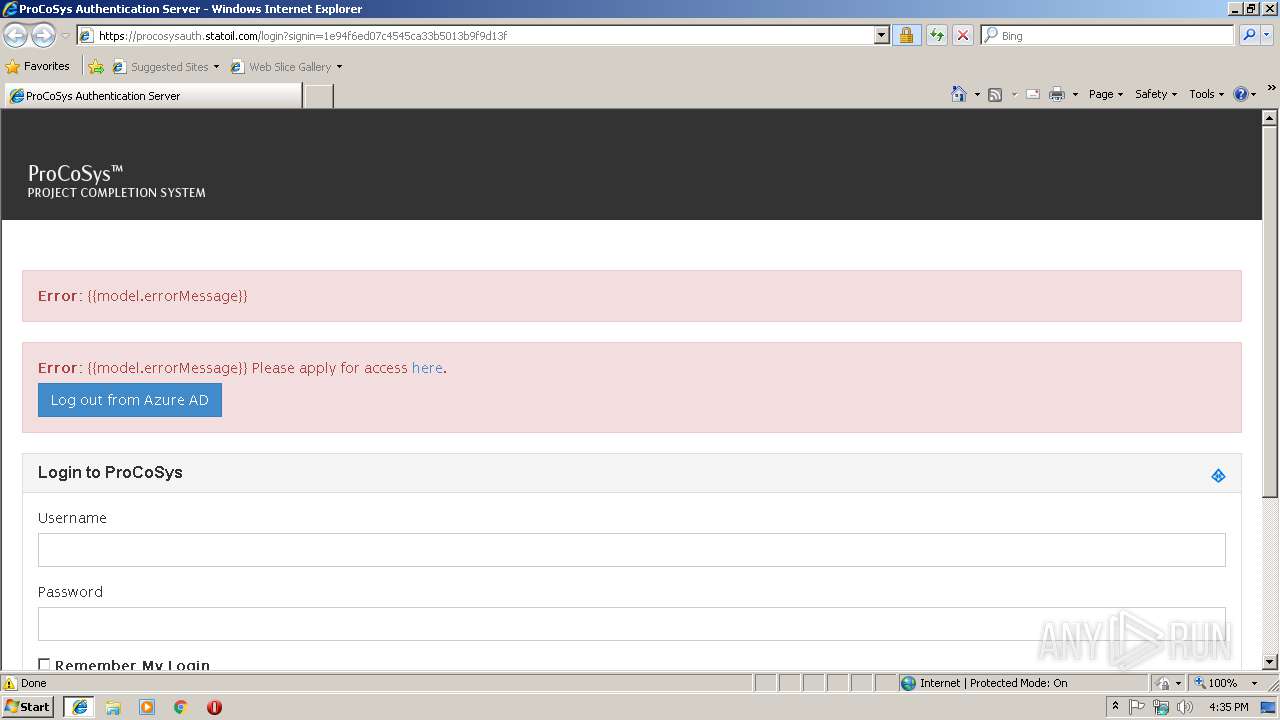1280x720 pixels.
Task: Open Windows Media Player taskbar icon
Action: [x=147, y=707]
